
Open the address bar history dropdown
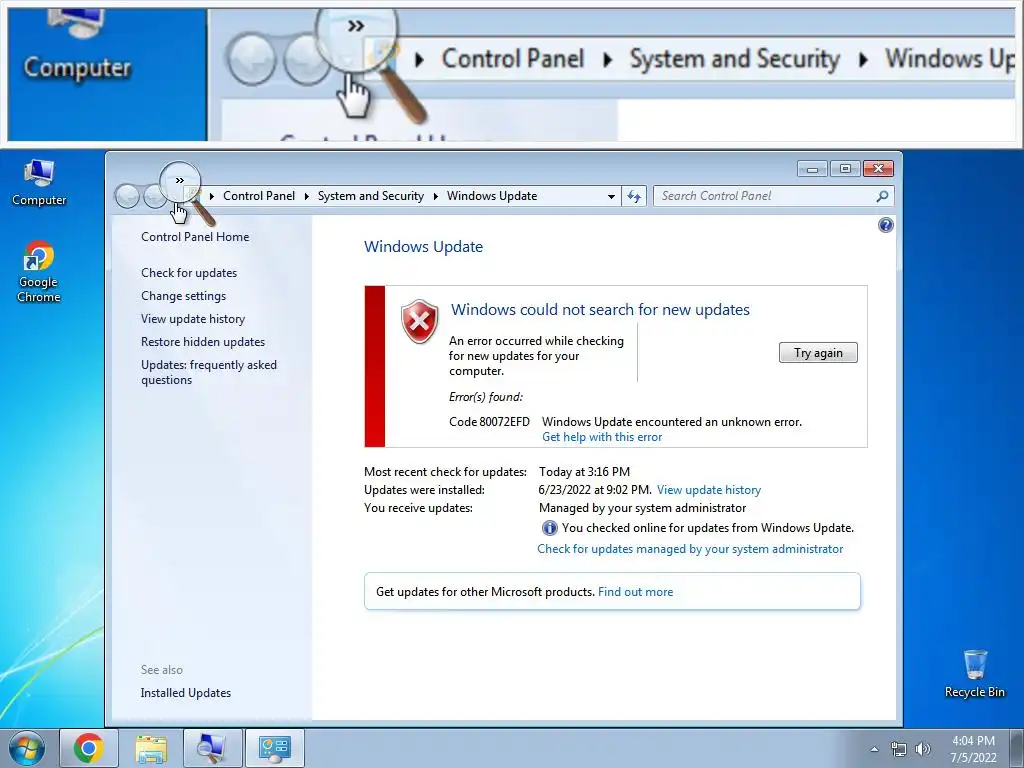611,196
